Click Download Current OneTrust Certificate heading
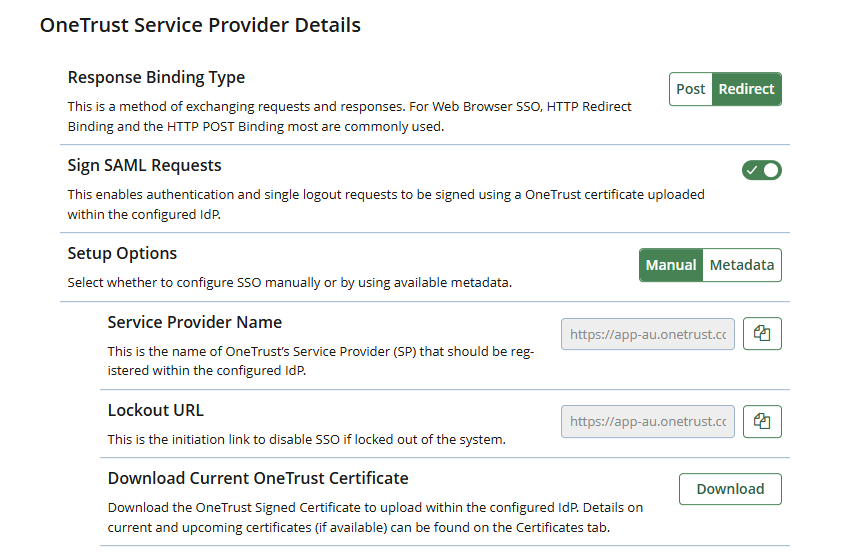This screenshot has height=553, width=850. tap(258, 478)
